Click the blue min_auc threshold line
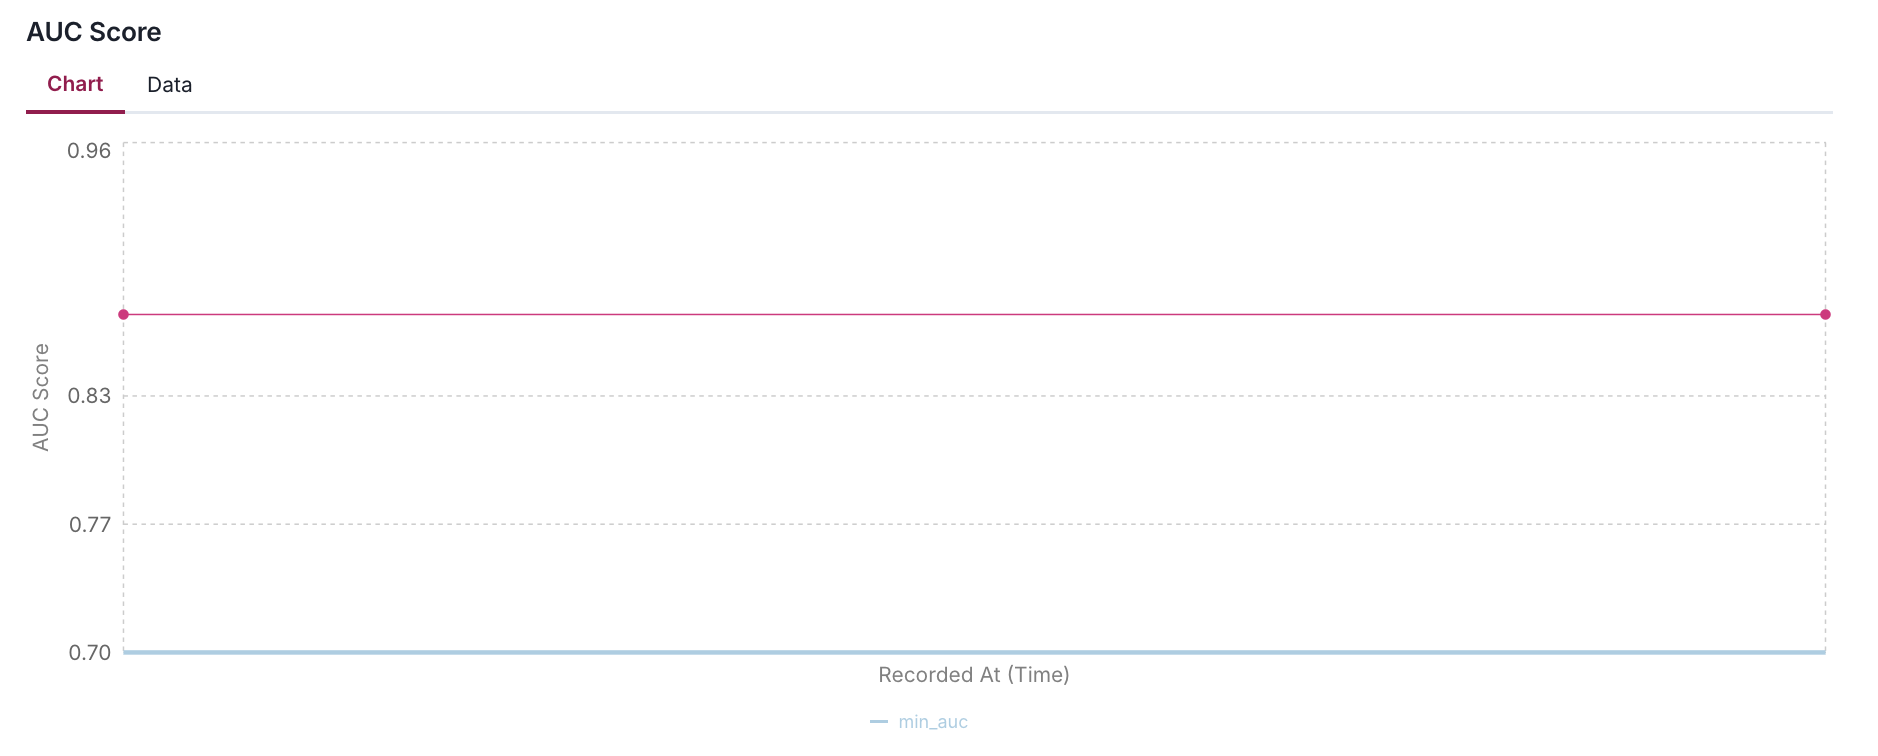This screenshot has height=756, width=1878. click(974, 652)
